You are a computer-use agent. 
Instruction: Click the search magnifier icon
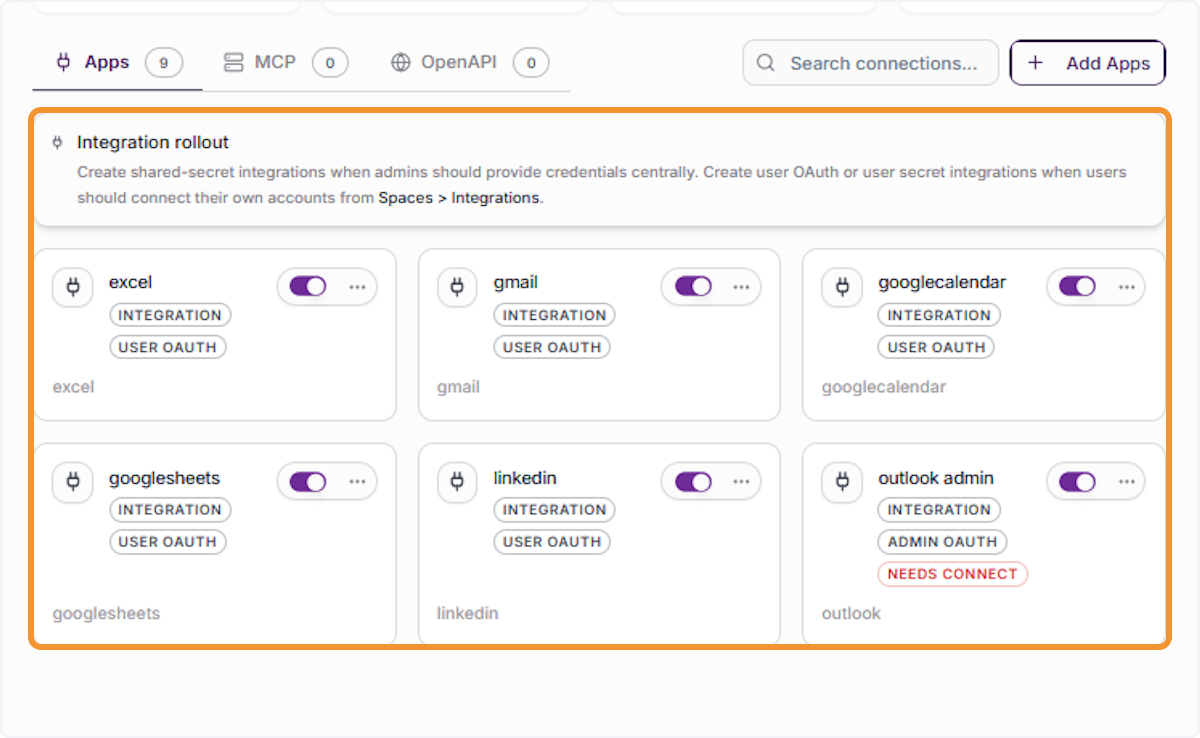(x=766, y=63)
